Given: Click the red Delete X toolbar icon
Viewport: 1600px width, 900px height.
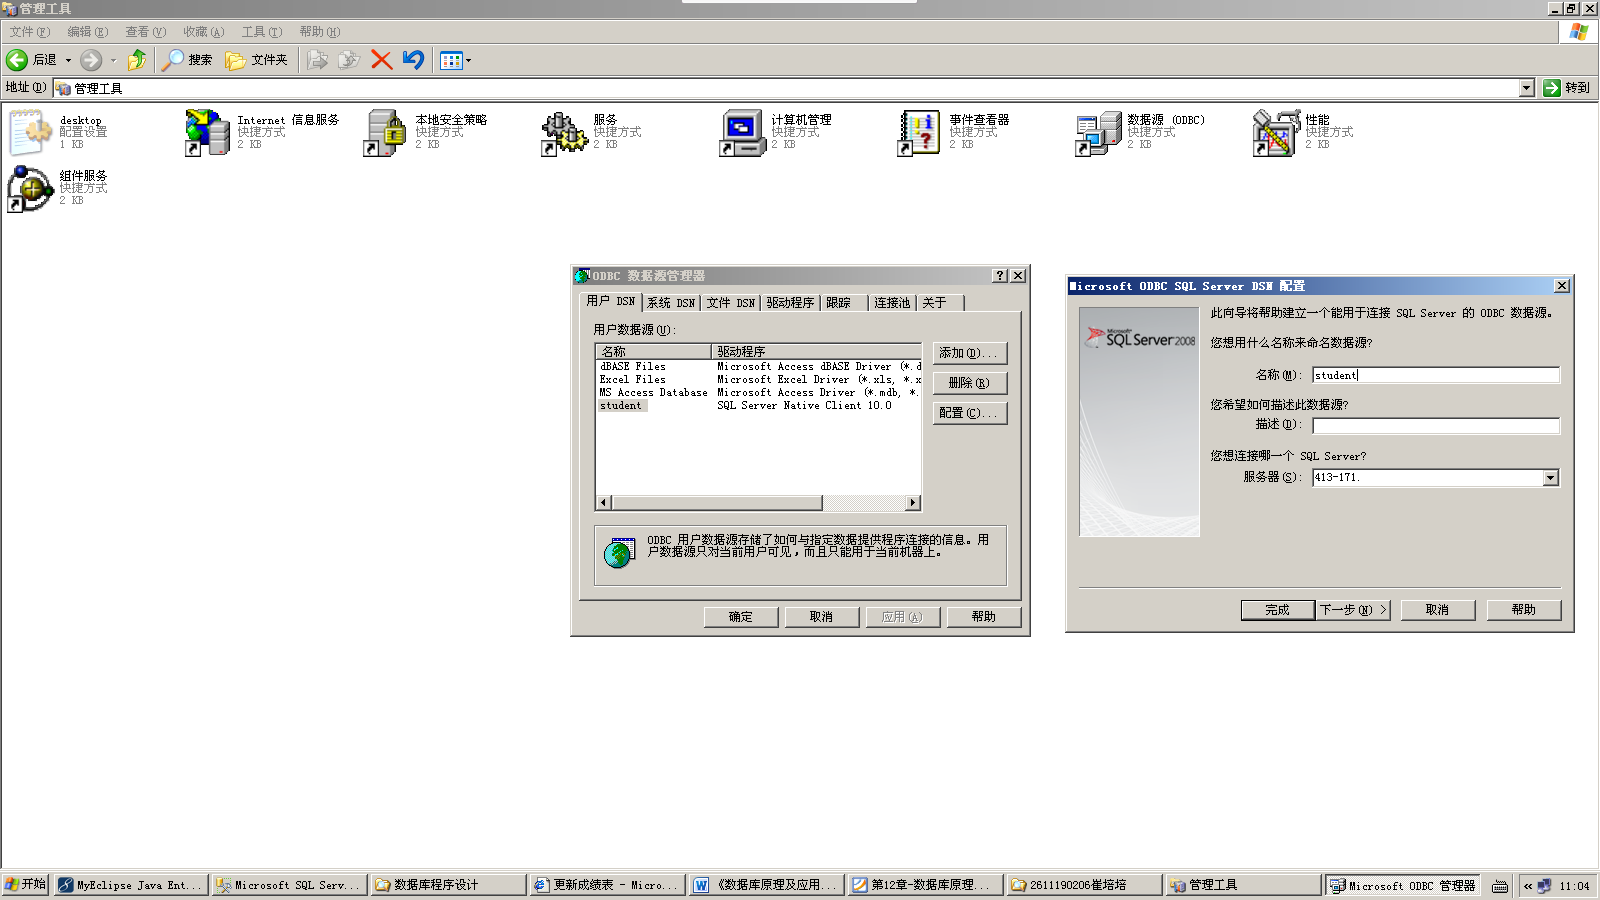Looking at the screenshot, I should (381, 60).
